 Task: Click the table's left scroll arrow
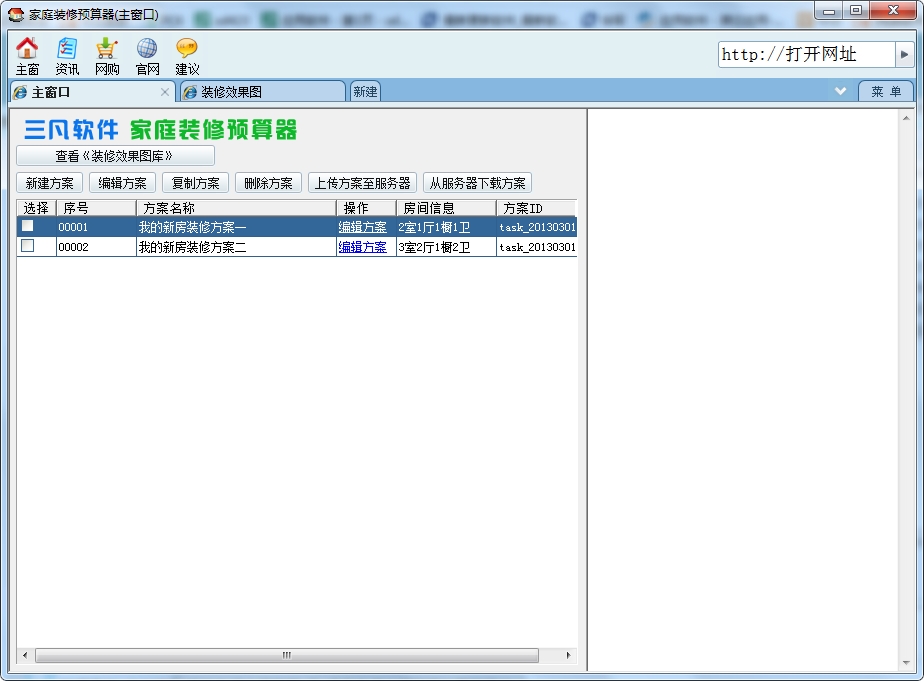point(25,655)
